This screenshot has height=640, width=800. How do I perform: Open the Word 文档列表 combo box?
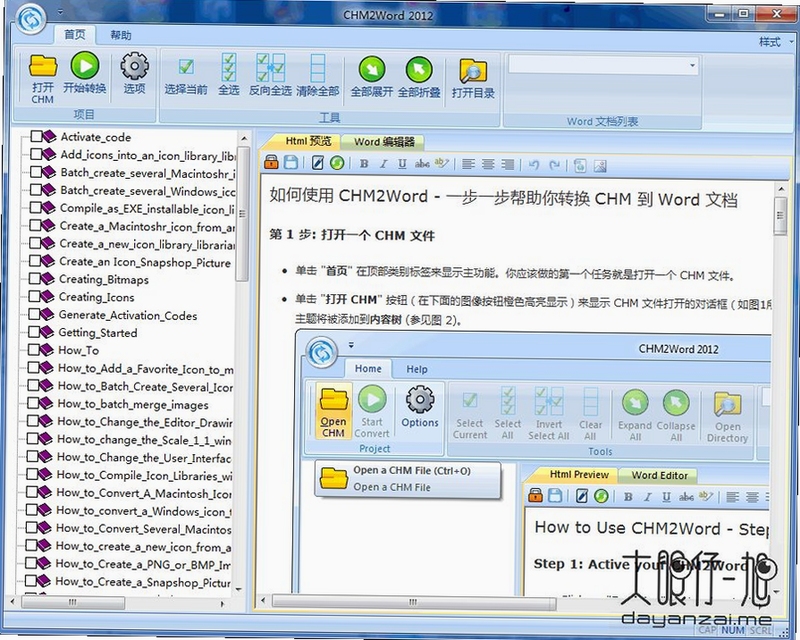pos(603,65)
